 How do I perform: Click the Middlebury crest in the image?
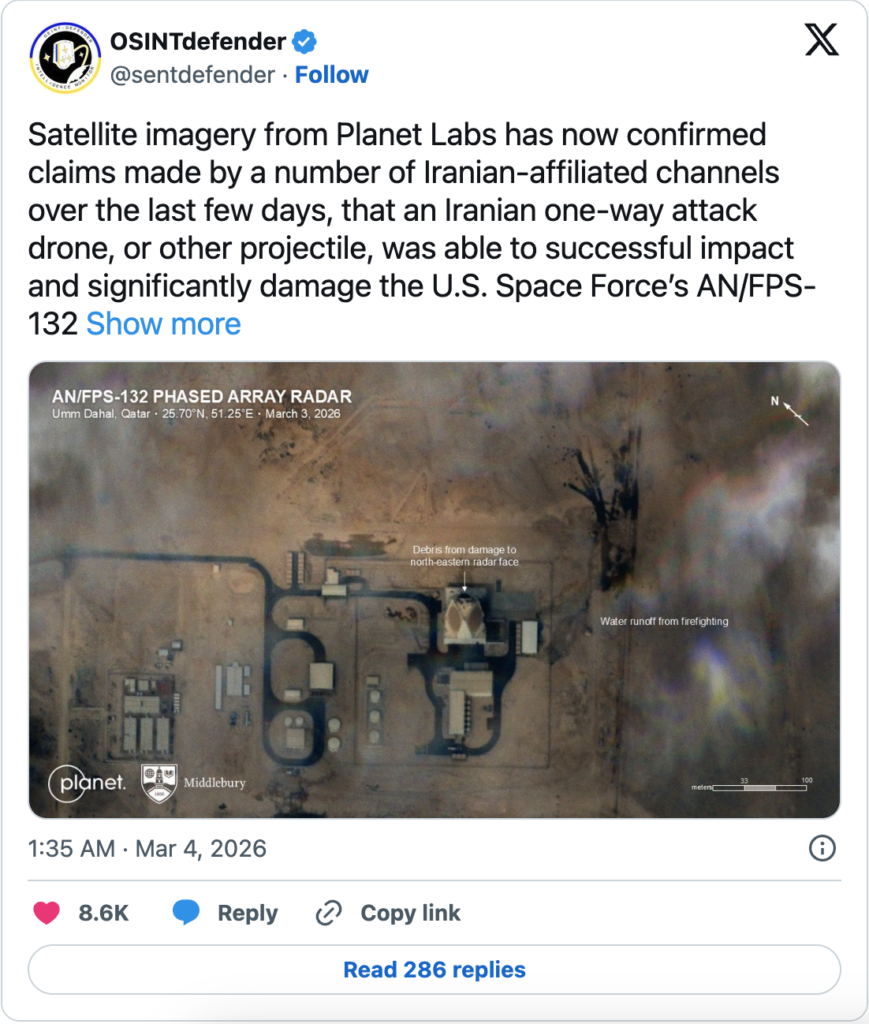tap(161, 783)
